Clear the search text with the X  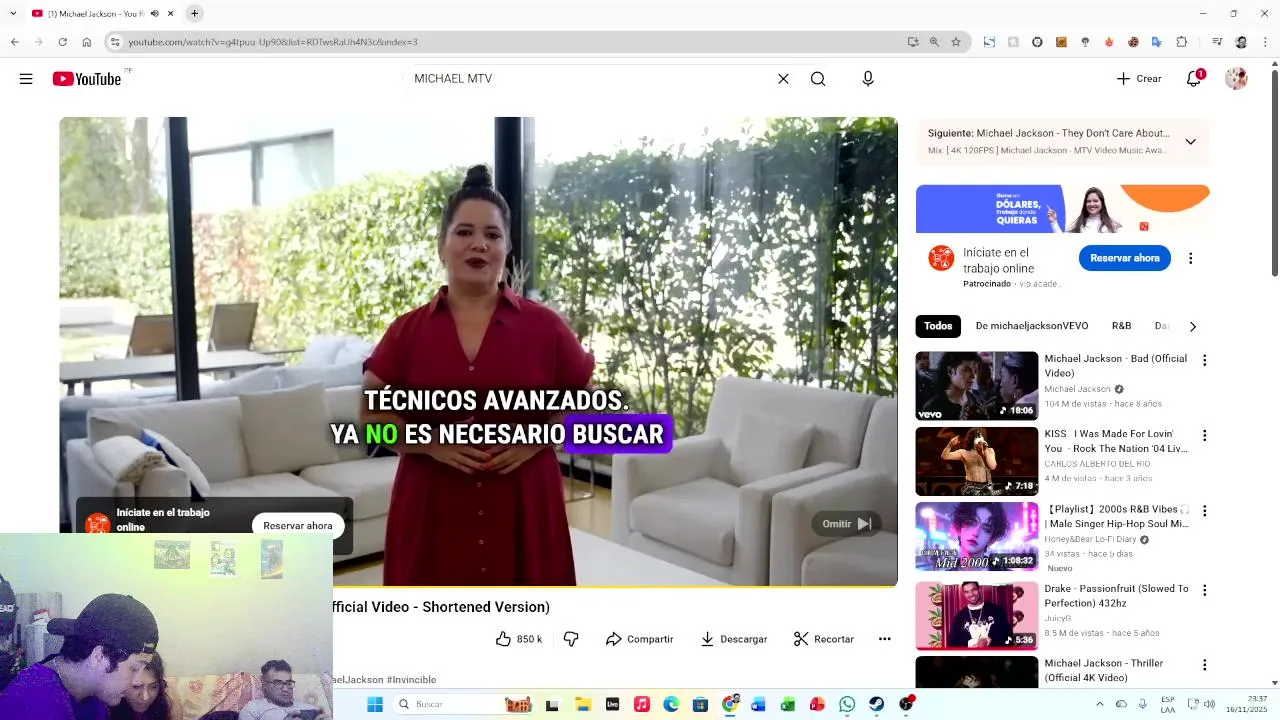(783, 79)
